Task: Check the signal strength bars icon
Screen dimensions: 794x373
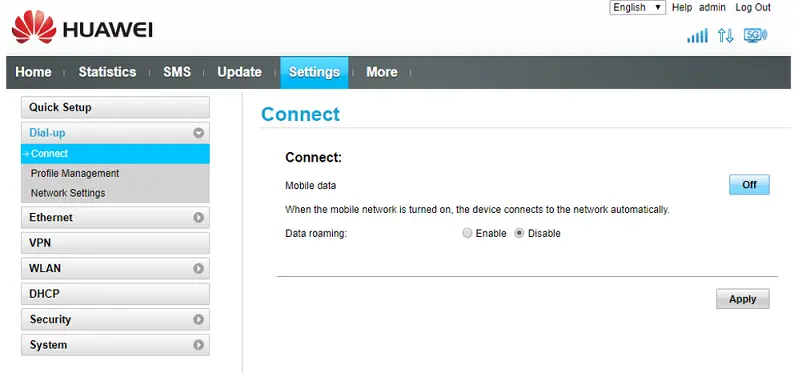Action: [697, 35]
